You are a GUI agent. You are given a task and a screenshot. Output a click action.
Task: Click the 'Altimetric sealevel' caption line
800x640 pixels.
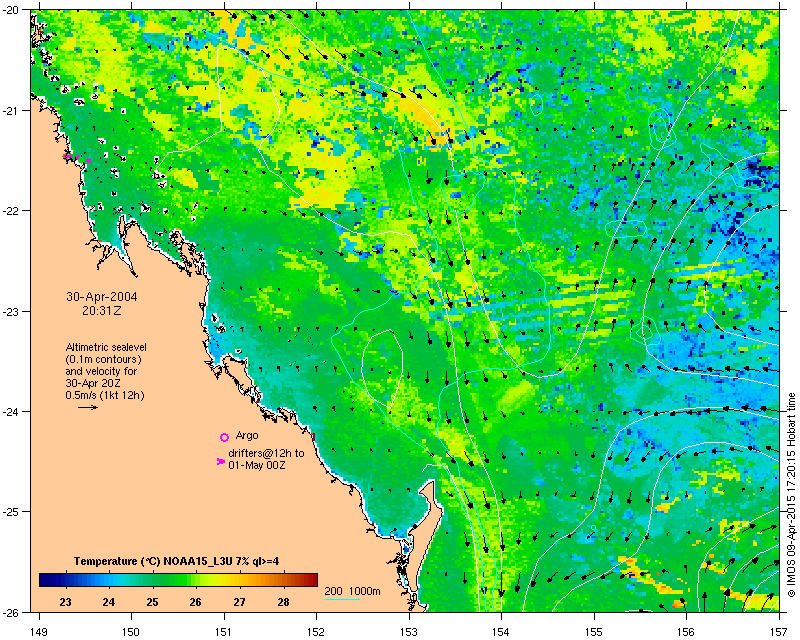point(106,347)
